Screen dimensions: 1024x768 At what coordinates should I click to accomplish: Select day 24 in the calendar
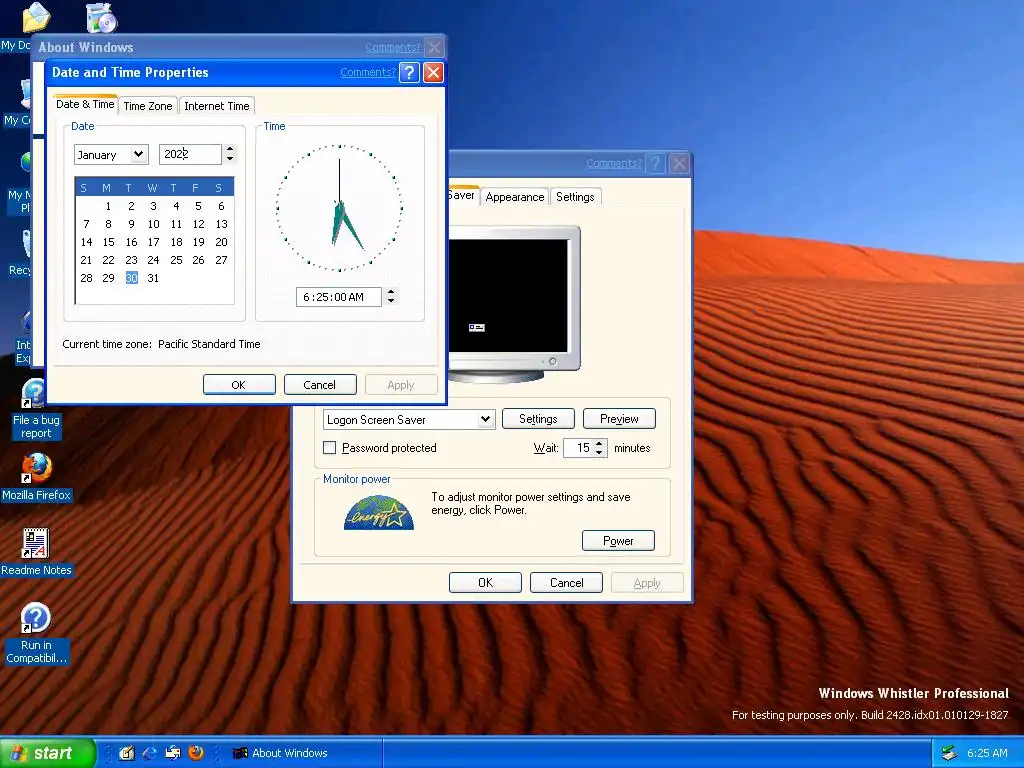tap(153, 260)
